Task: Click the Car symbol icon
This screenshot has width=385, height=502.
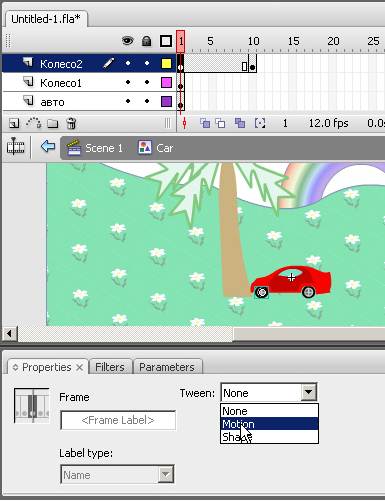Action: [x=145, y=147]
